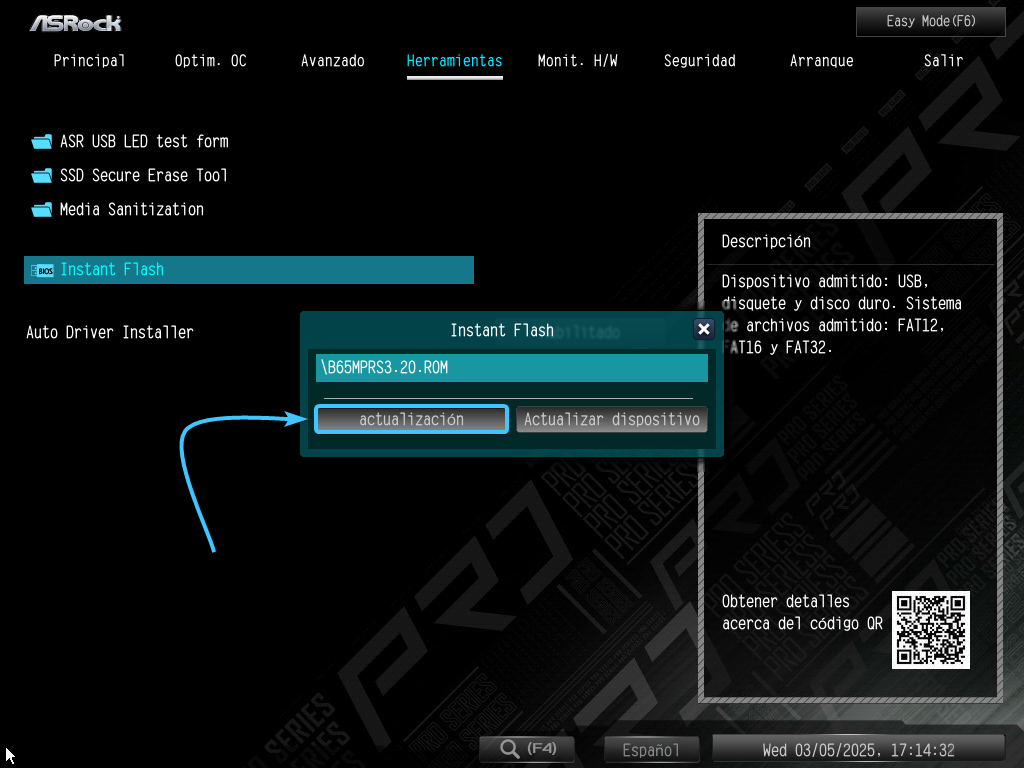Select the Herramientas tab
Image resolution: width=1024 pixels, height=768 pixels.
pos(455,61)
